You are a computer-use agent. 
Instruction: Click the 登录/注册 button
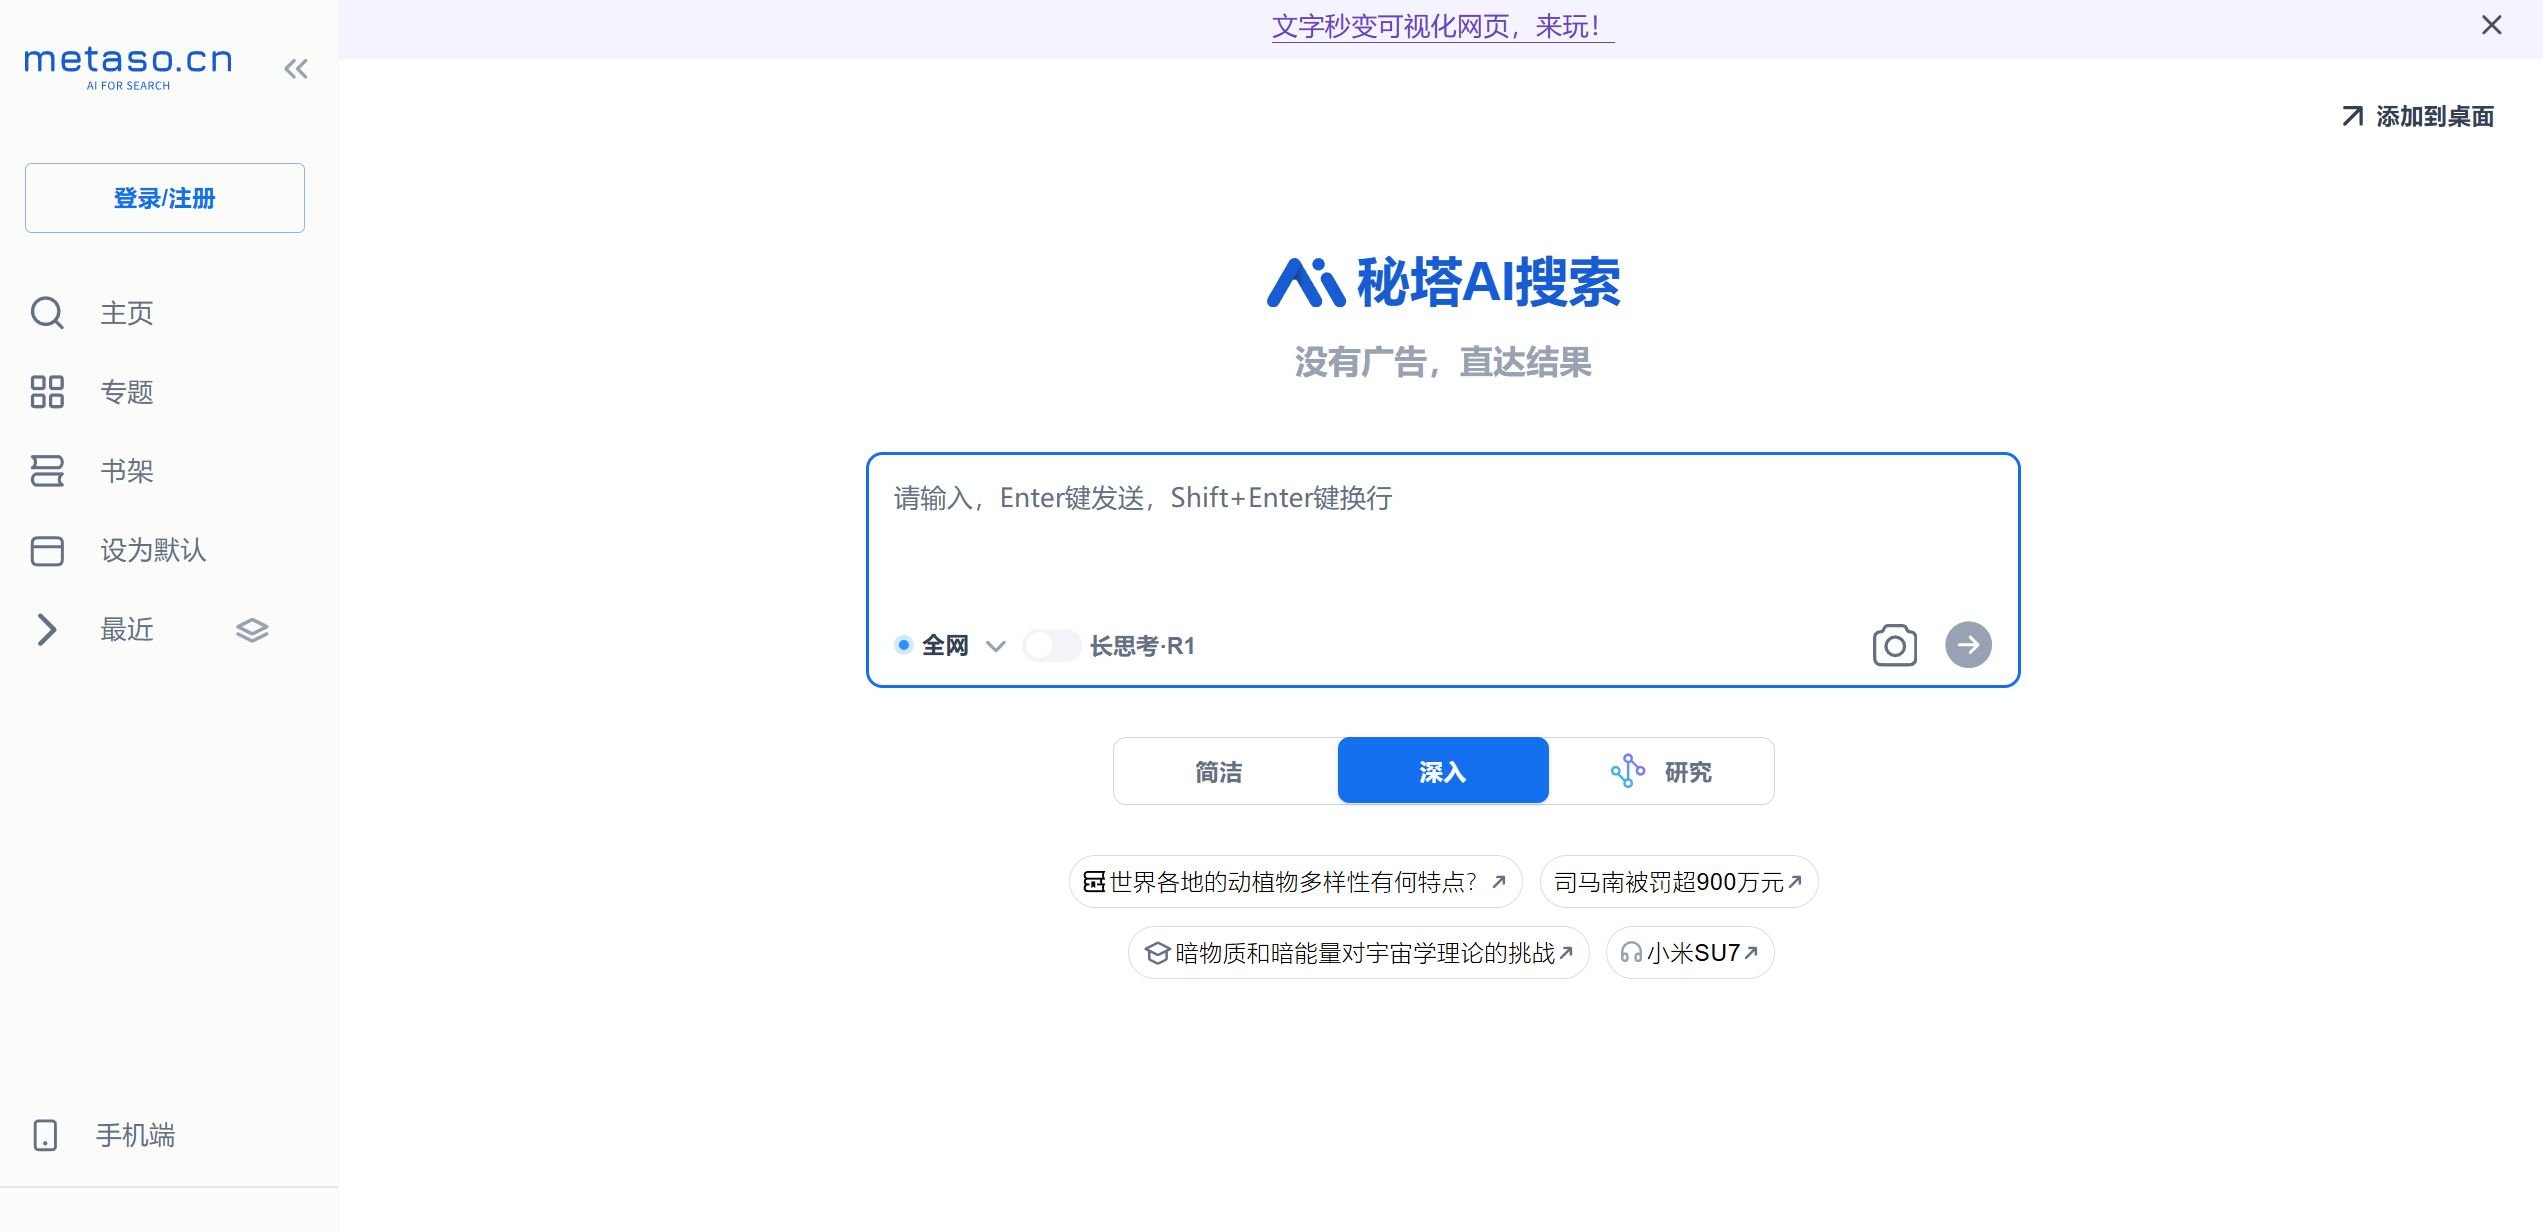(164, 197)
